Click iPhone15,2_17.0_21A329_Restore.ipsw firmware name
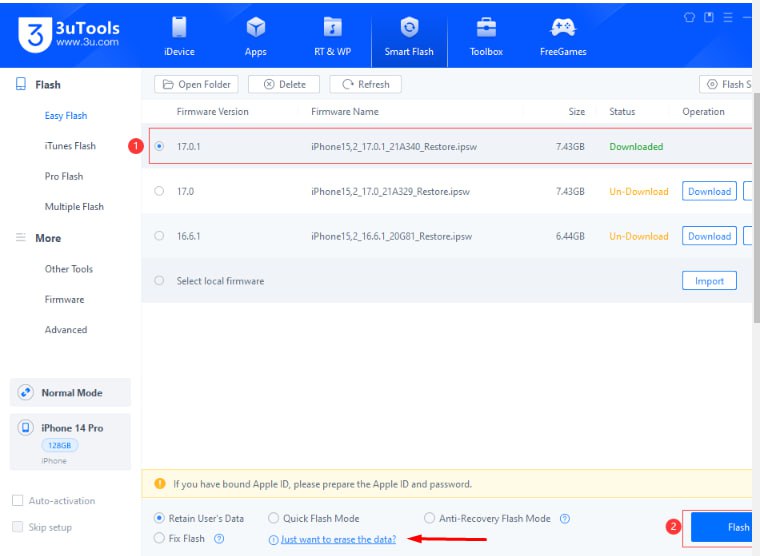 [390, 191]
